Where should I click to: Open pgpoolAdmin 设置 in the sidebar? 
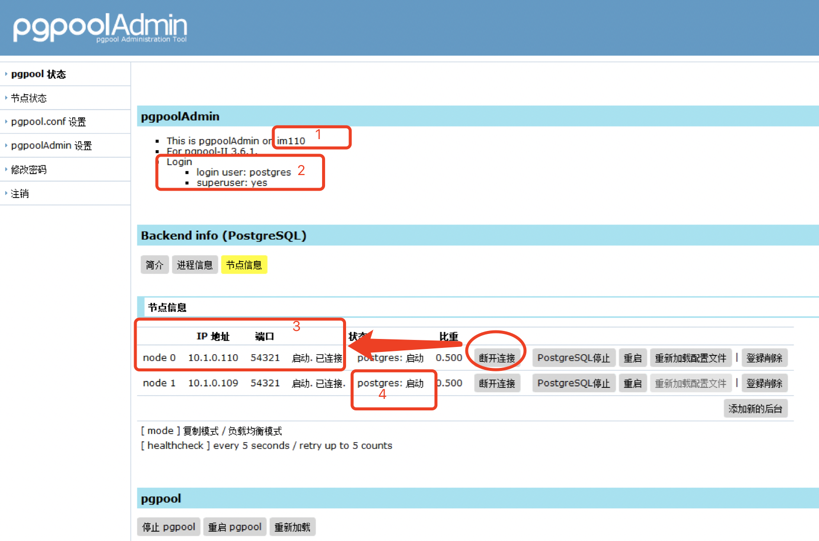click(x=51, y=146)
